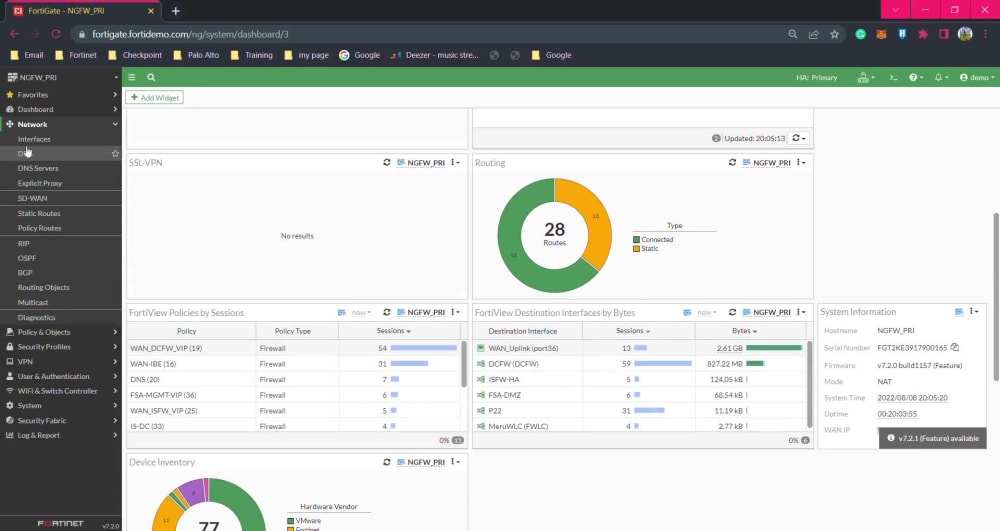This screenshot has height=531, width=1000.
Task: Open SSL-VPN widget options menu
Action: (x=455, y=163)
